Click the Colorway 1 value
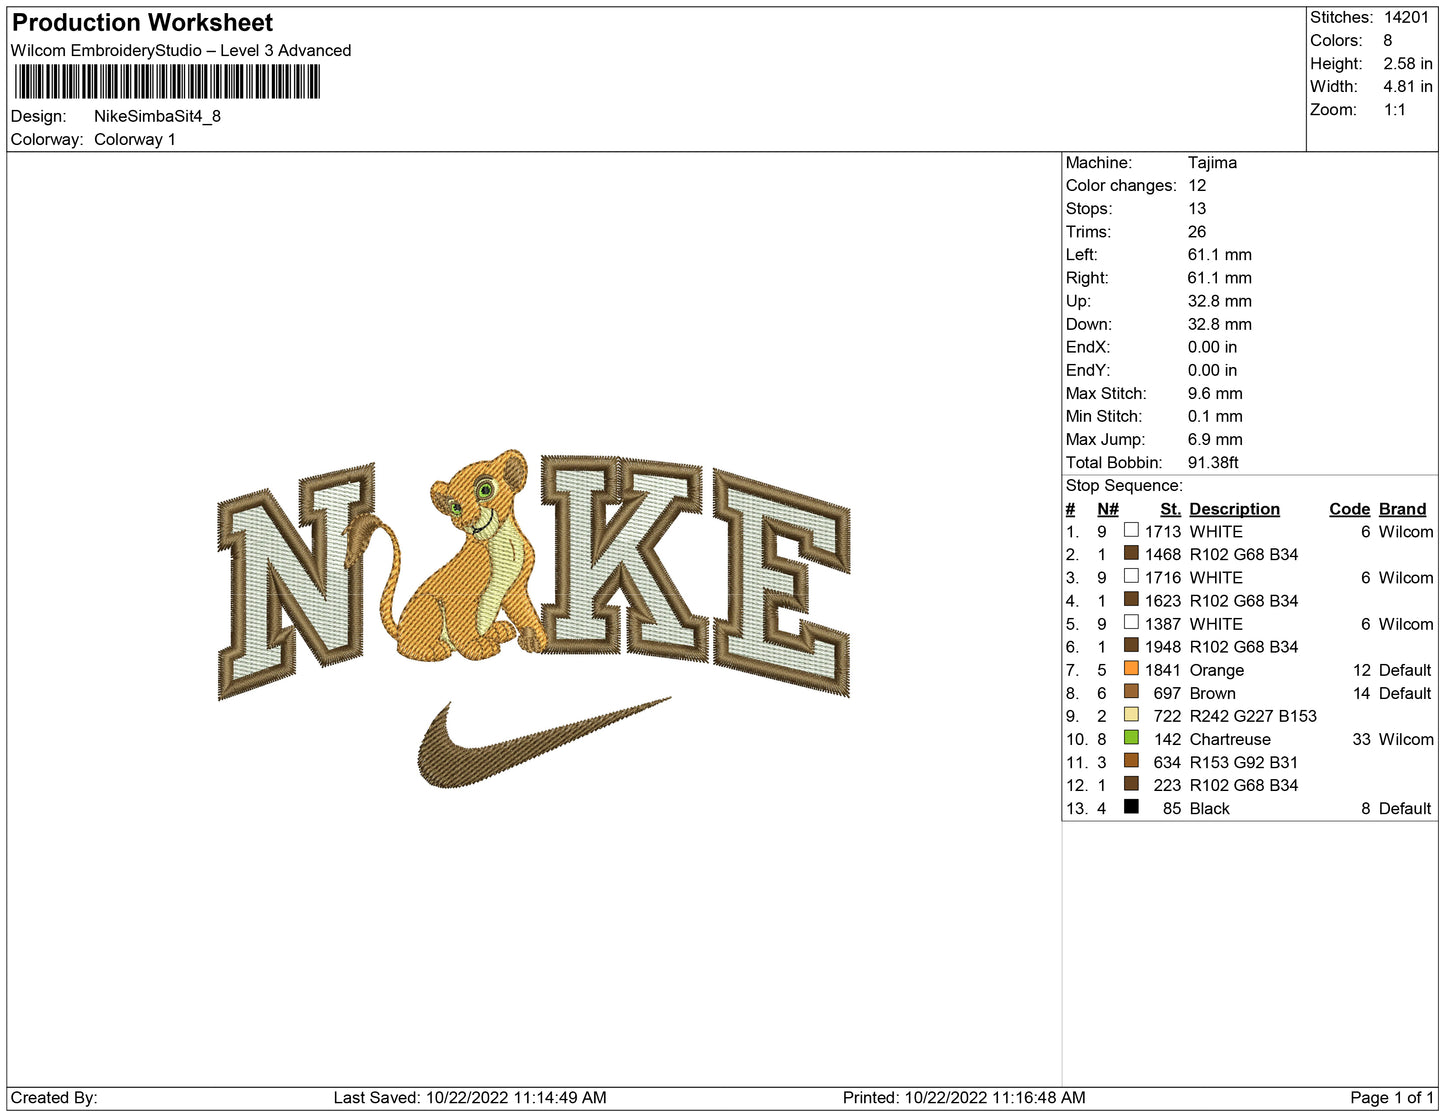 [x=134, y=139]
